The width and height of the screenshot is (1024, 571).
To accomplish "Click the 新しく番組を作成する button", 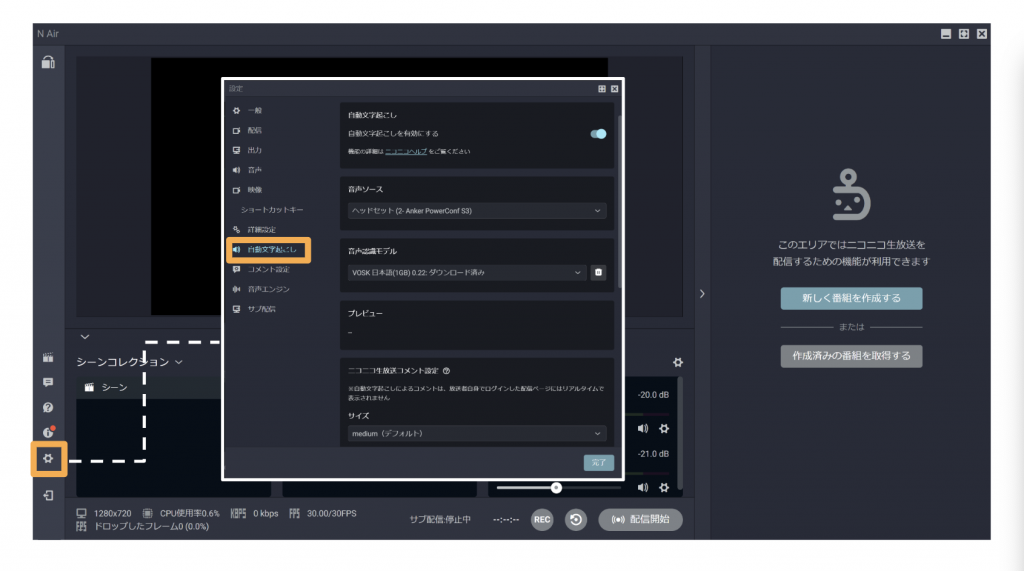I will click(851, 298).
